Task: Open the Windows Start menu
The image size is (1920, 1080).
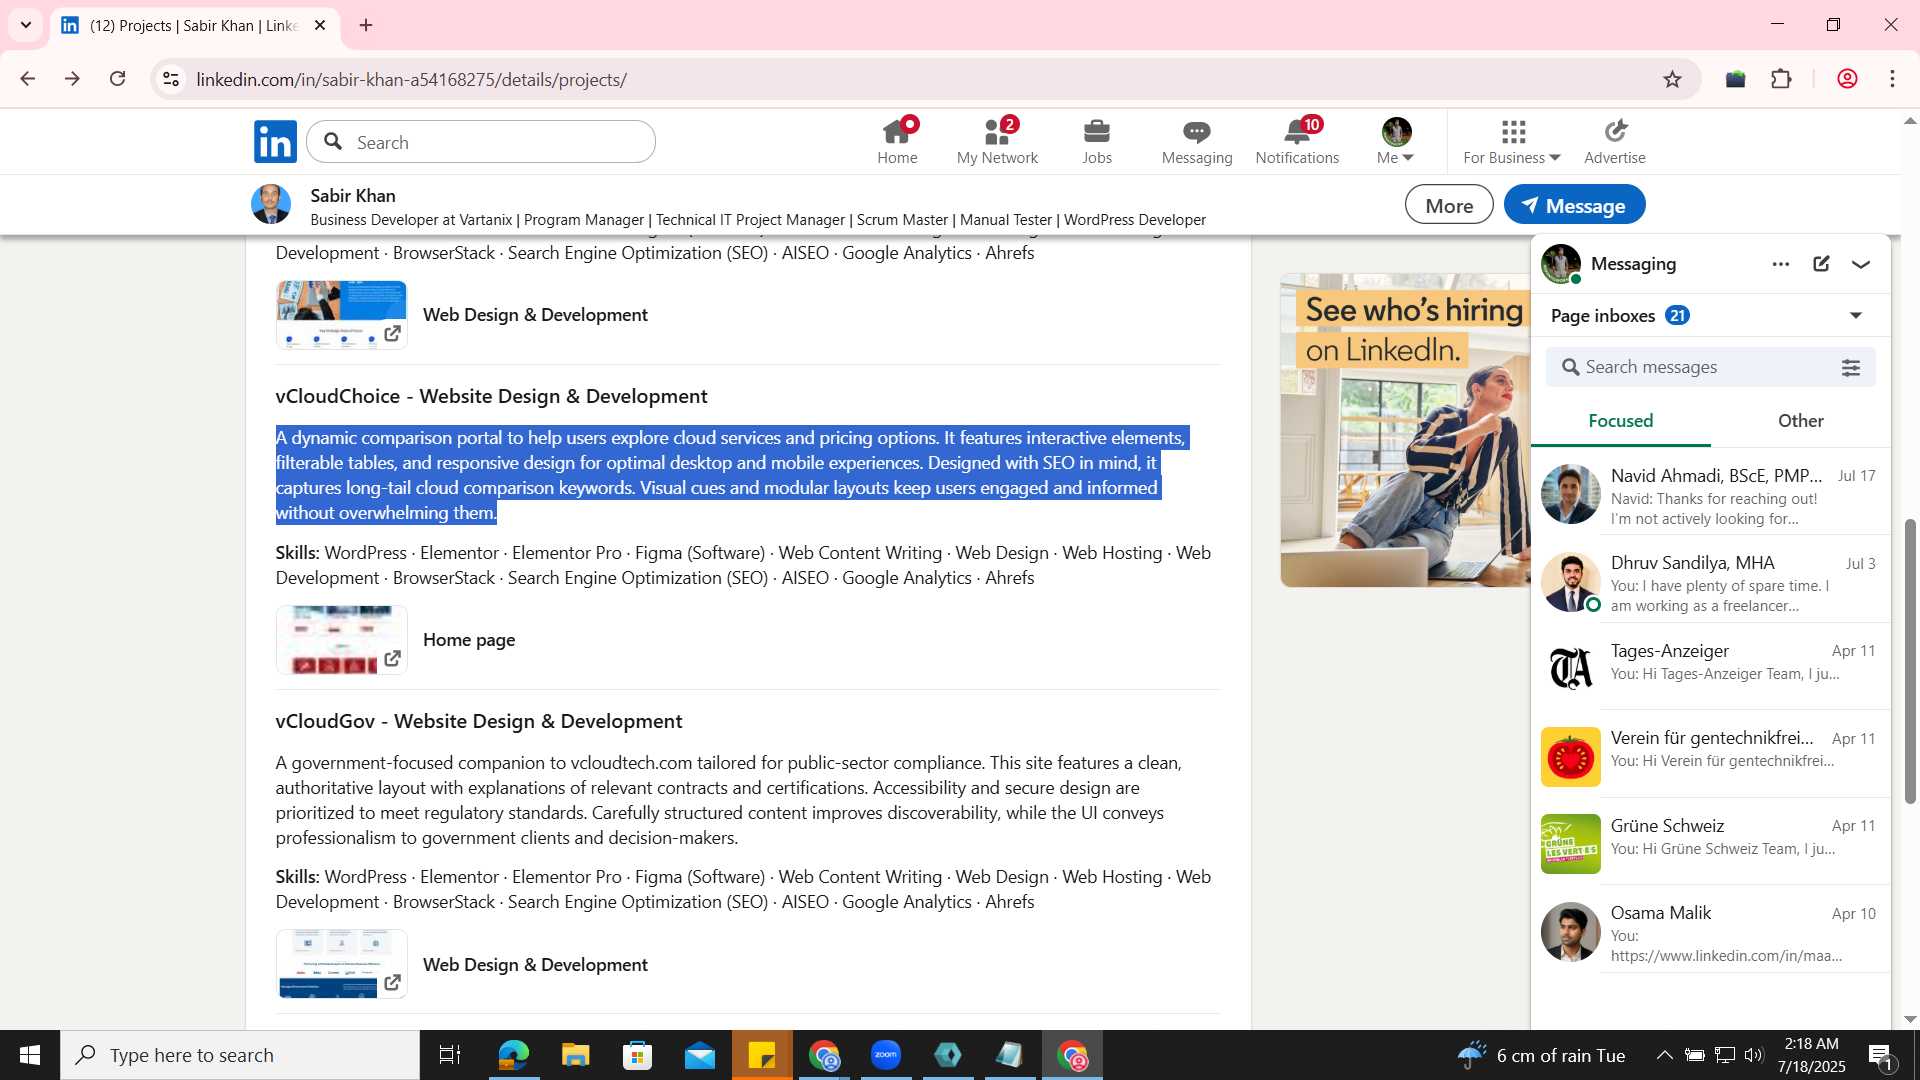Action: [x=30, y=1055]
